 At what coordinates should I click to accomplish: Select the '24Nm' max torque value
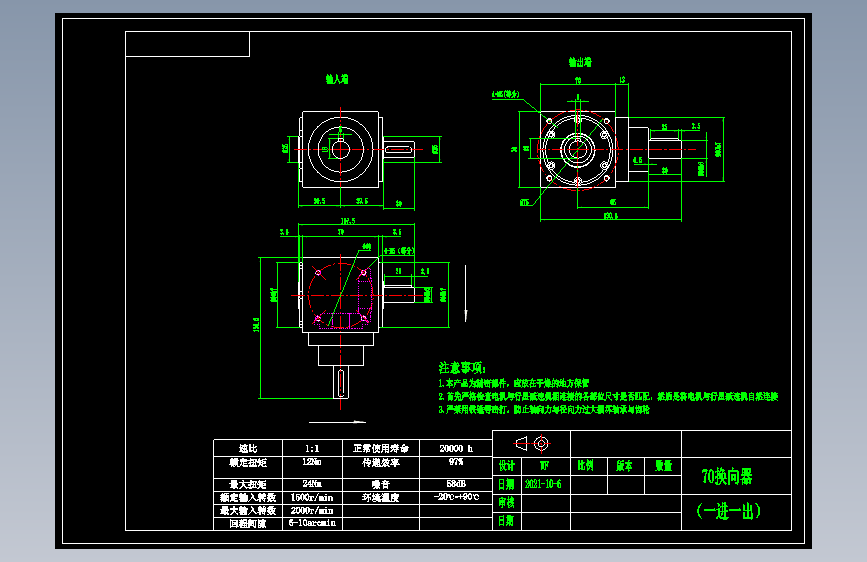pyautogui.click(x=312, y=484)
